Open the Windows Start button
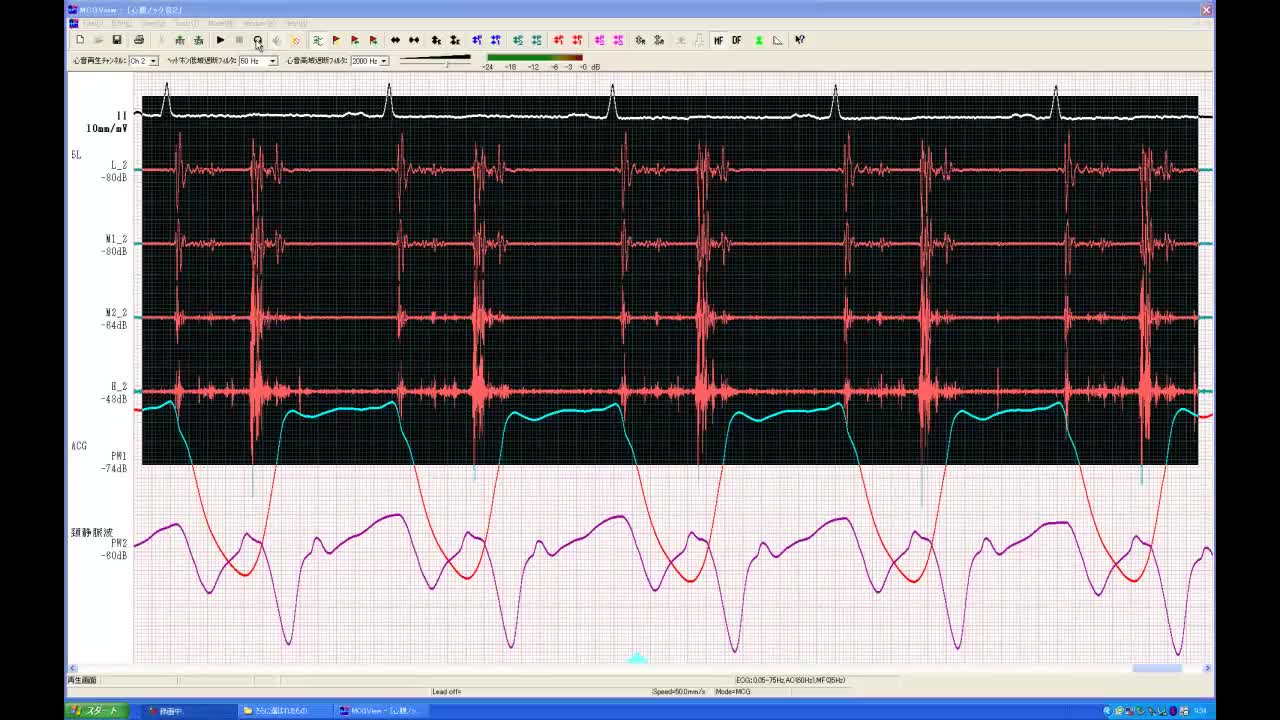 (x=96, y=711)
